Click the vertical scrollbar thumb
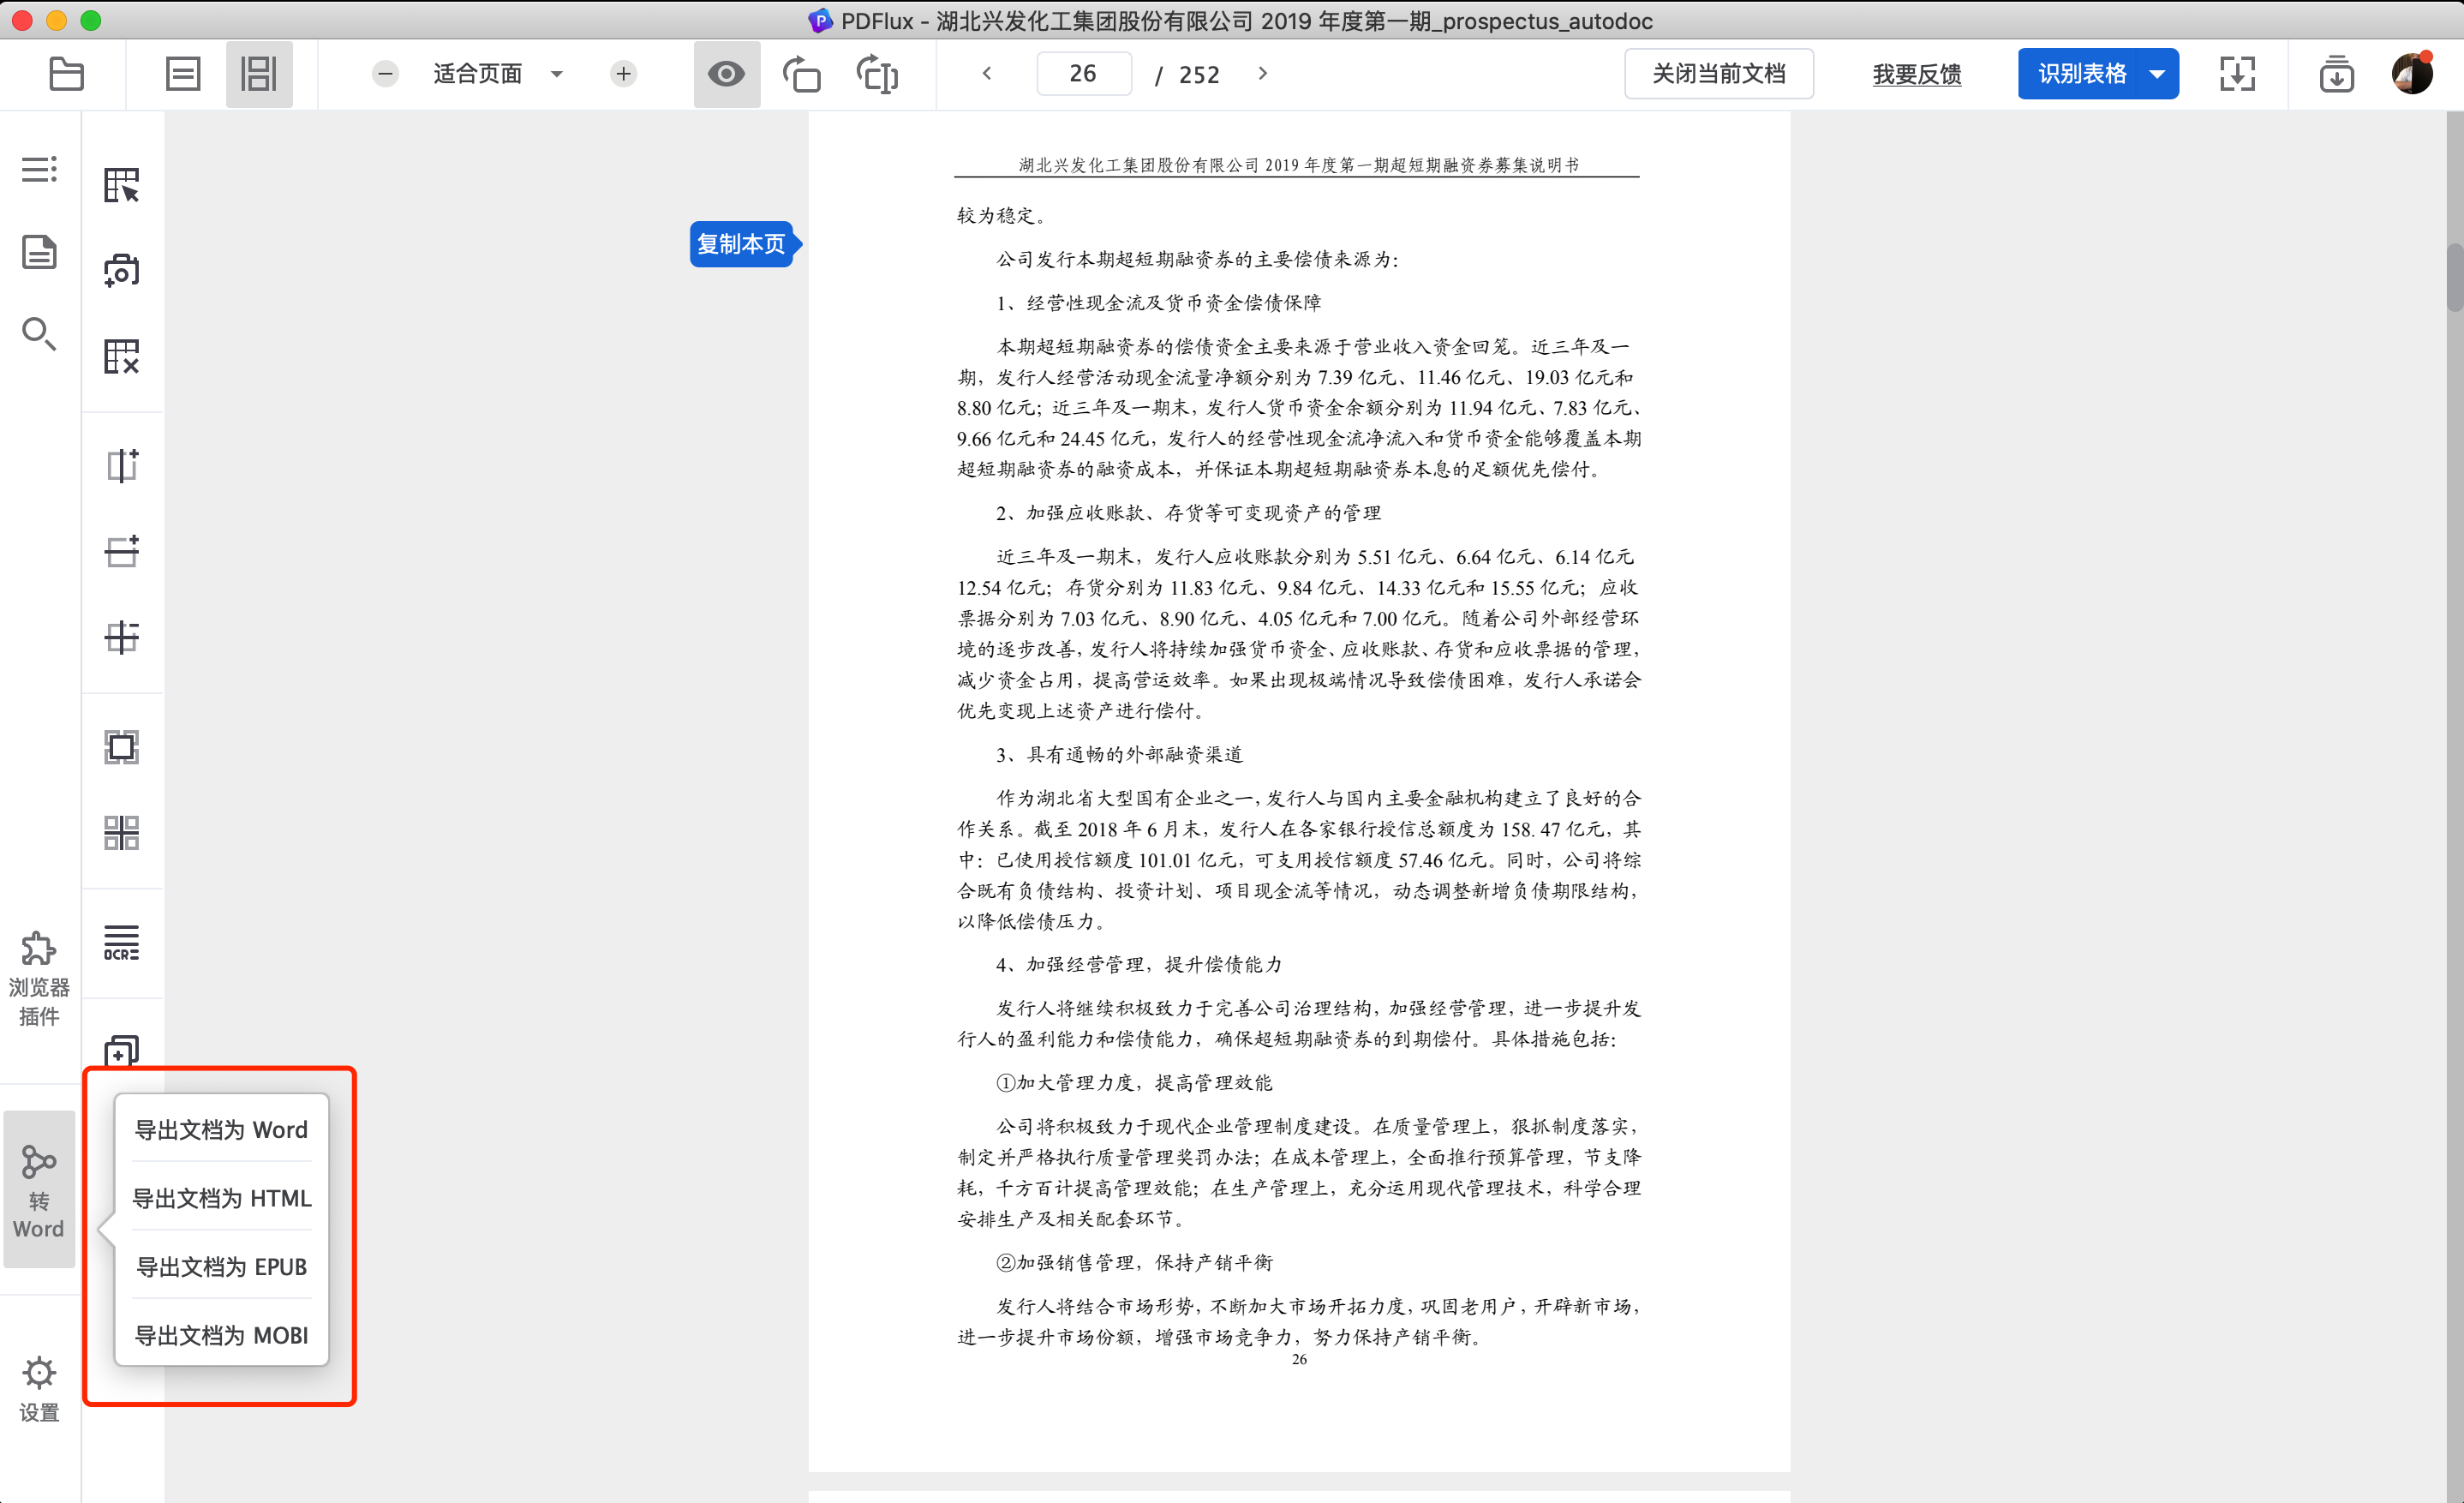The height and width of the screenshot is (1503, 2464). pyautogui.click(x=2453, y=277)
